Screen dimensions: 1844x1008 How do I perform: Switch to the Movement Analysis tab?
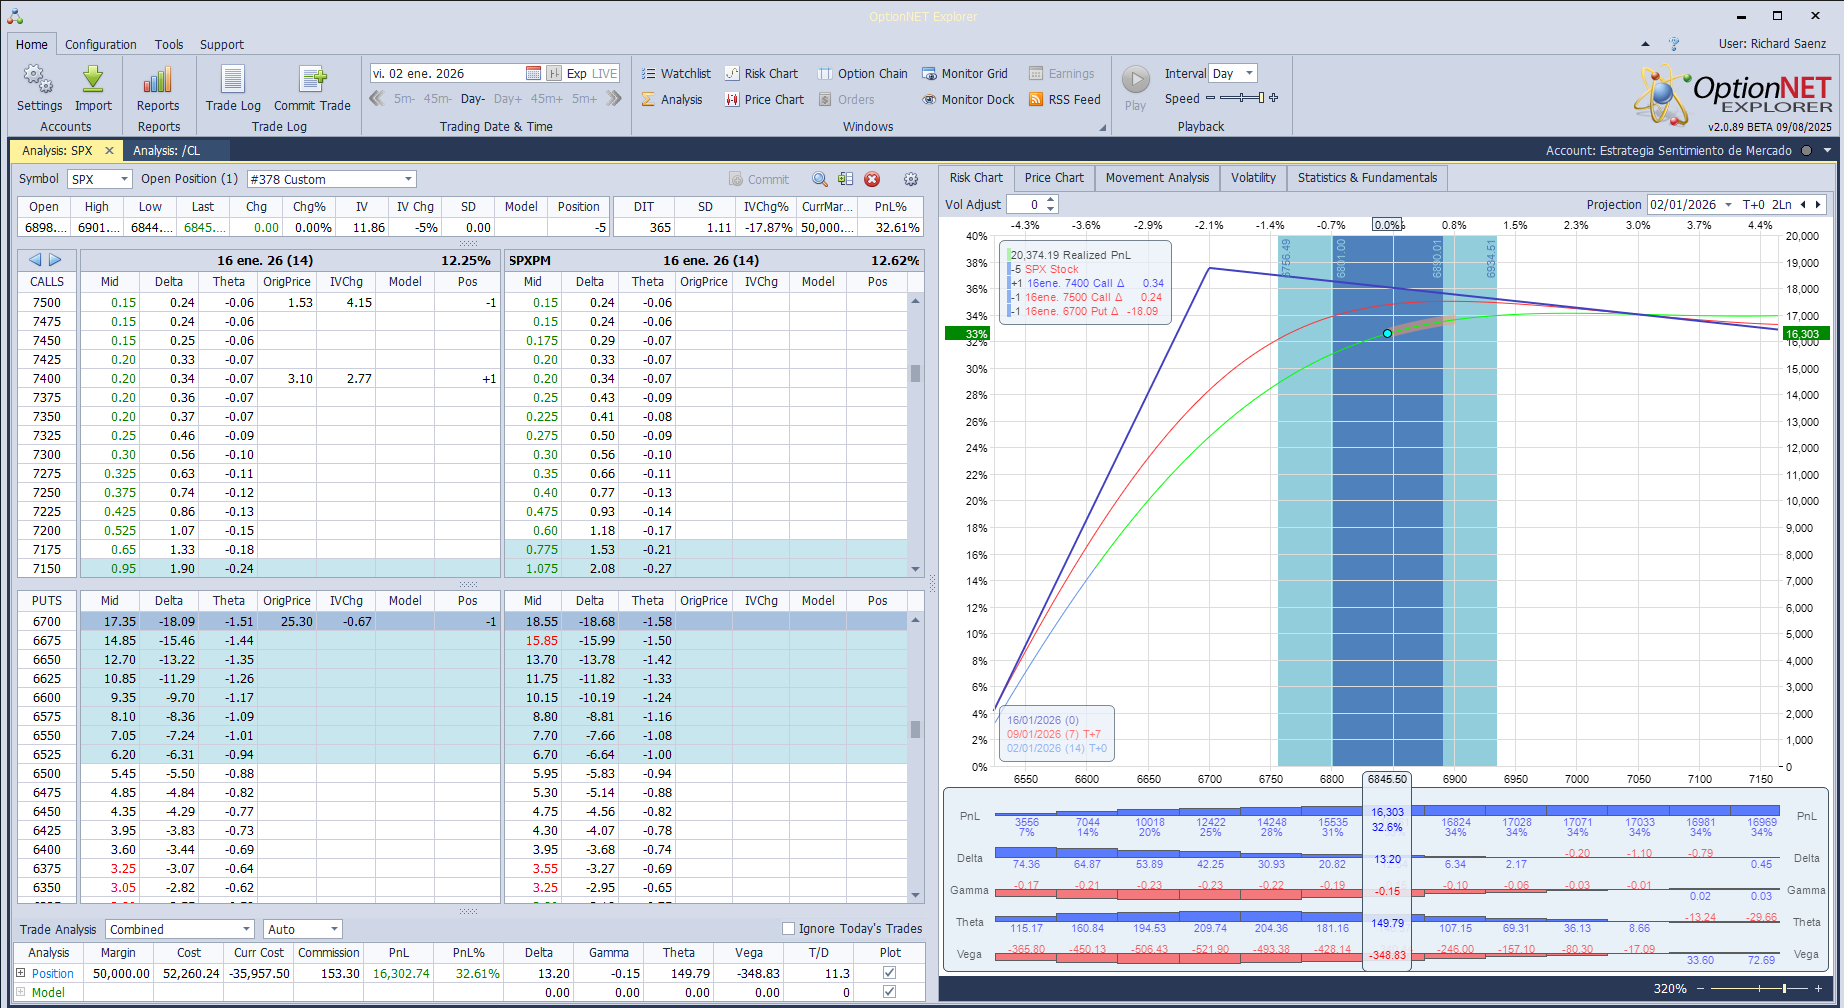[x=1157, y=178]
